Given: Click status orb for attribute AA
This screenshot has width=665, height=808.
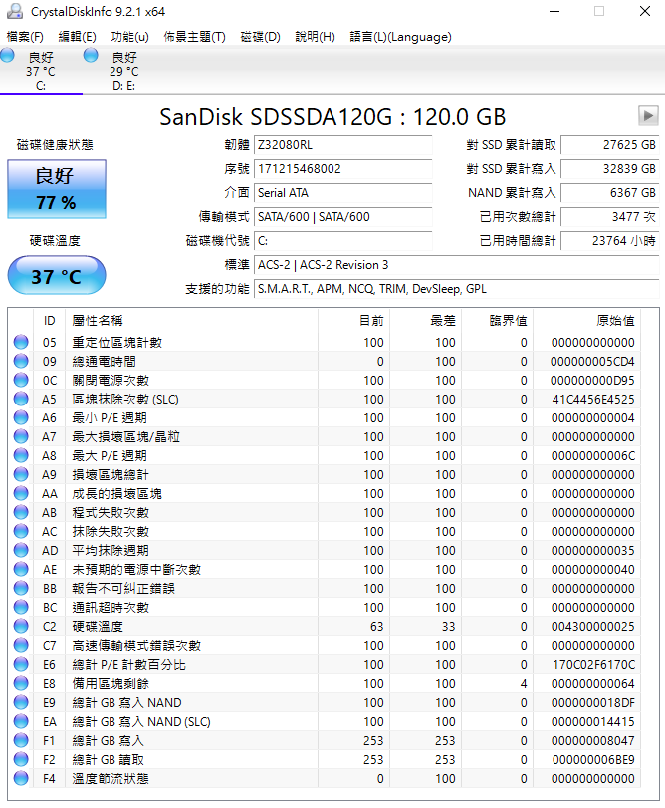Looking at the screenshot, I should point(21,493).
